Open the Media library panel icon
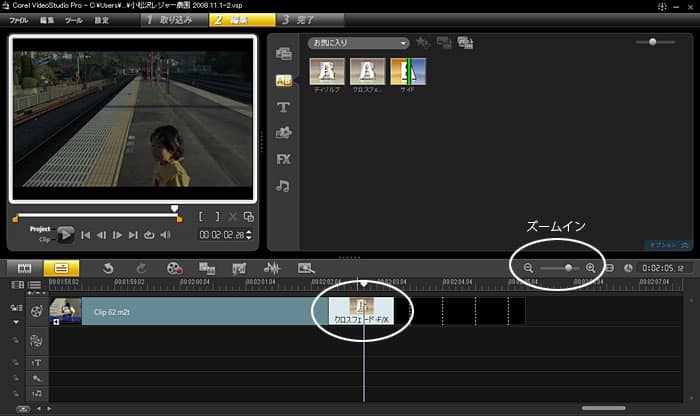This screenshot has height=416, width=700. point(283,54)
